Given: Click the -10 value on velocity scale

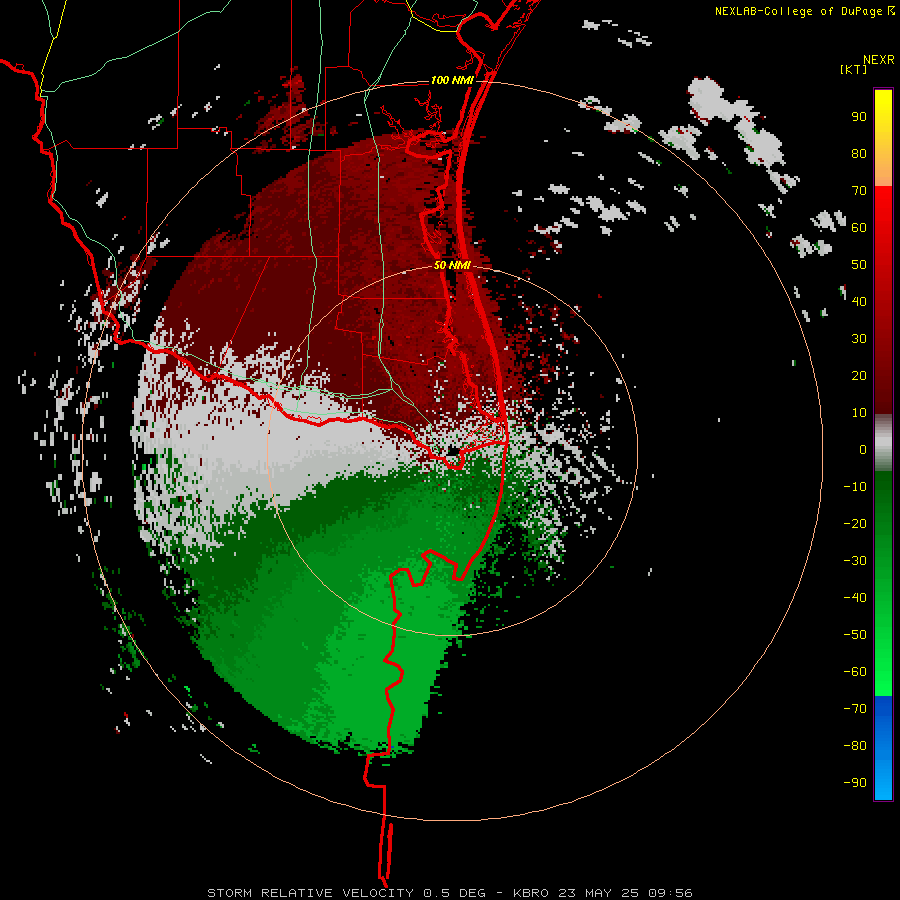Looking at the screenshot, I should pyautogui.click(x=855, y=487).
